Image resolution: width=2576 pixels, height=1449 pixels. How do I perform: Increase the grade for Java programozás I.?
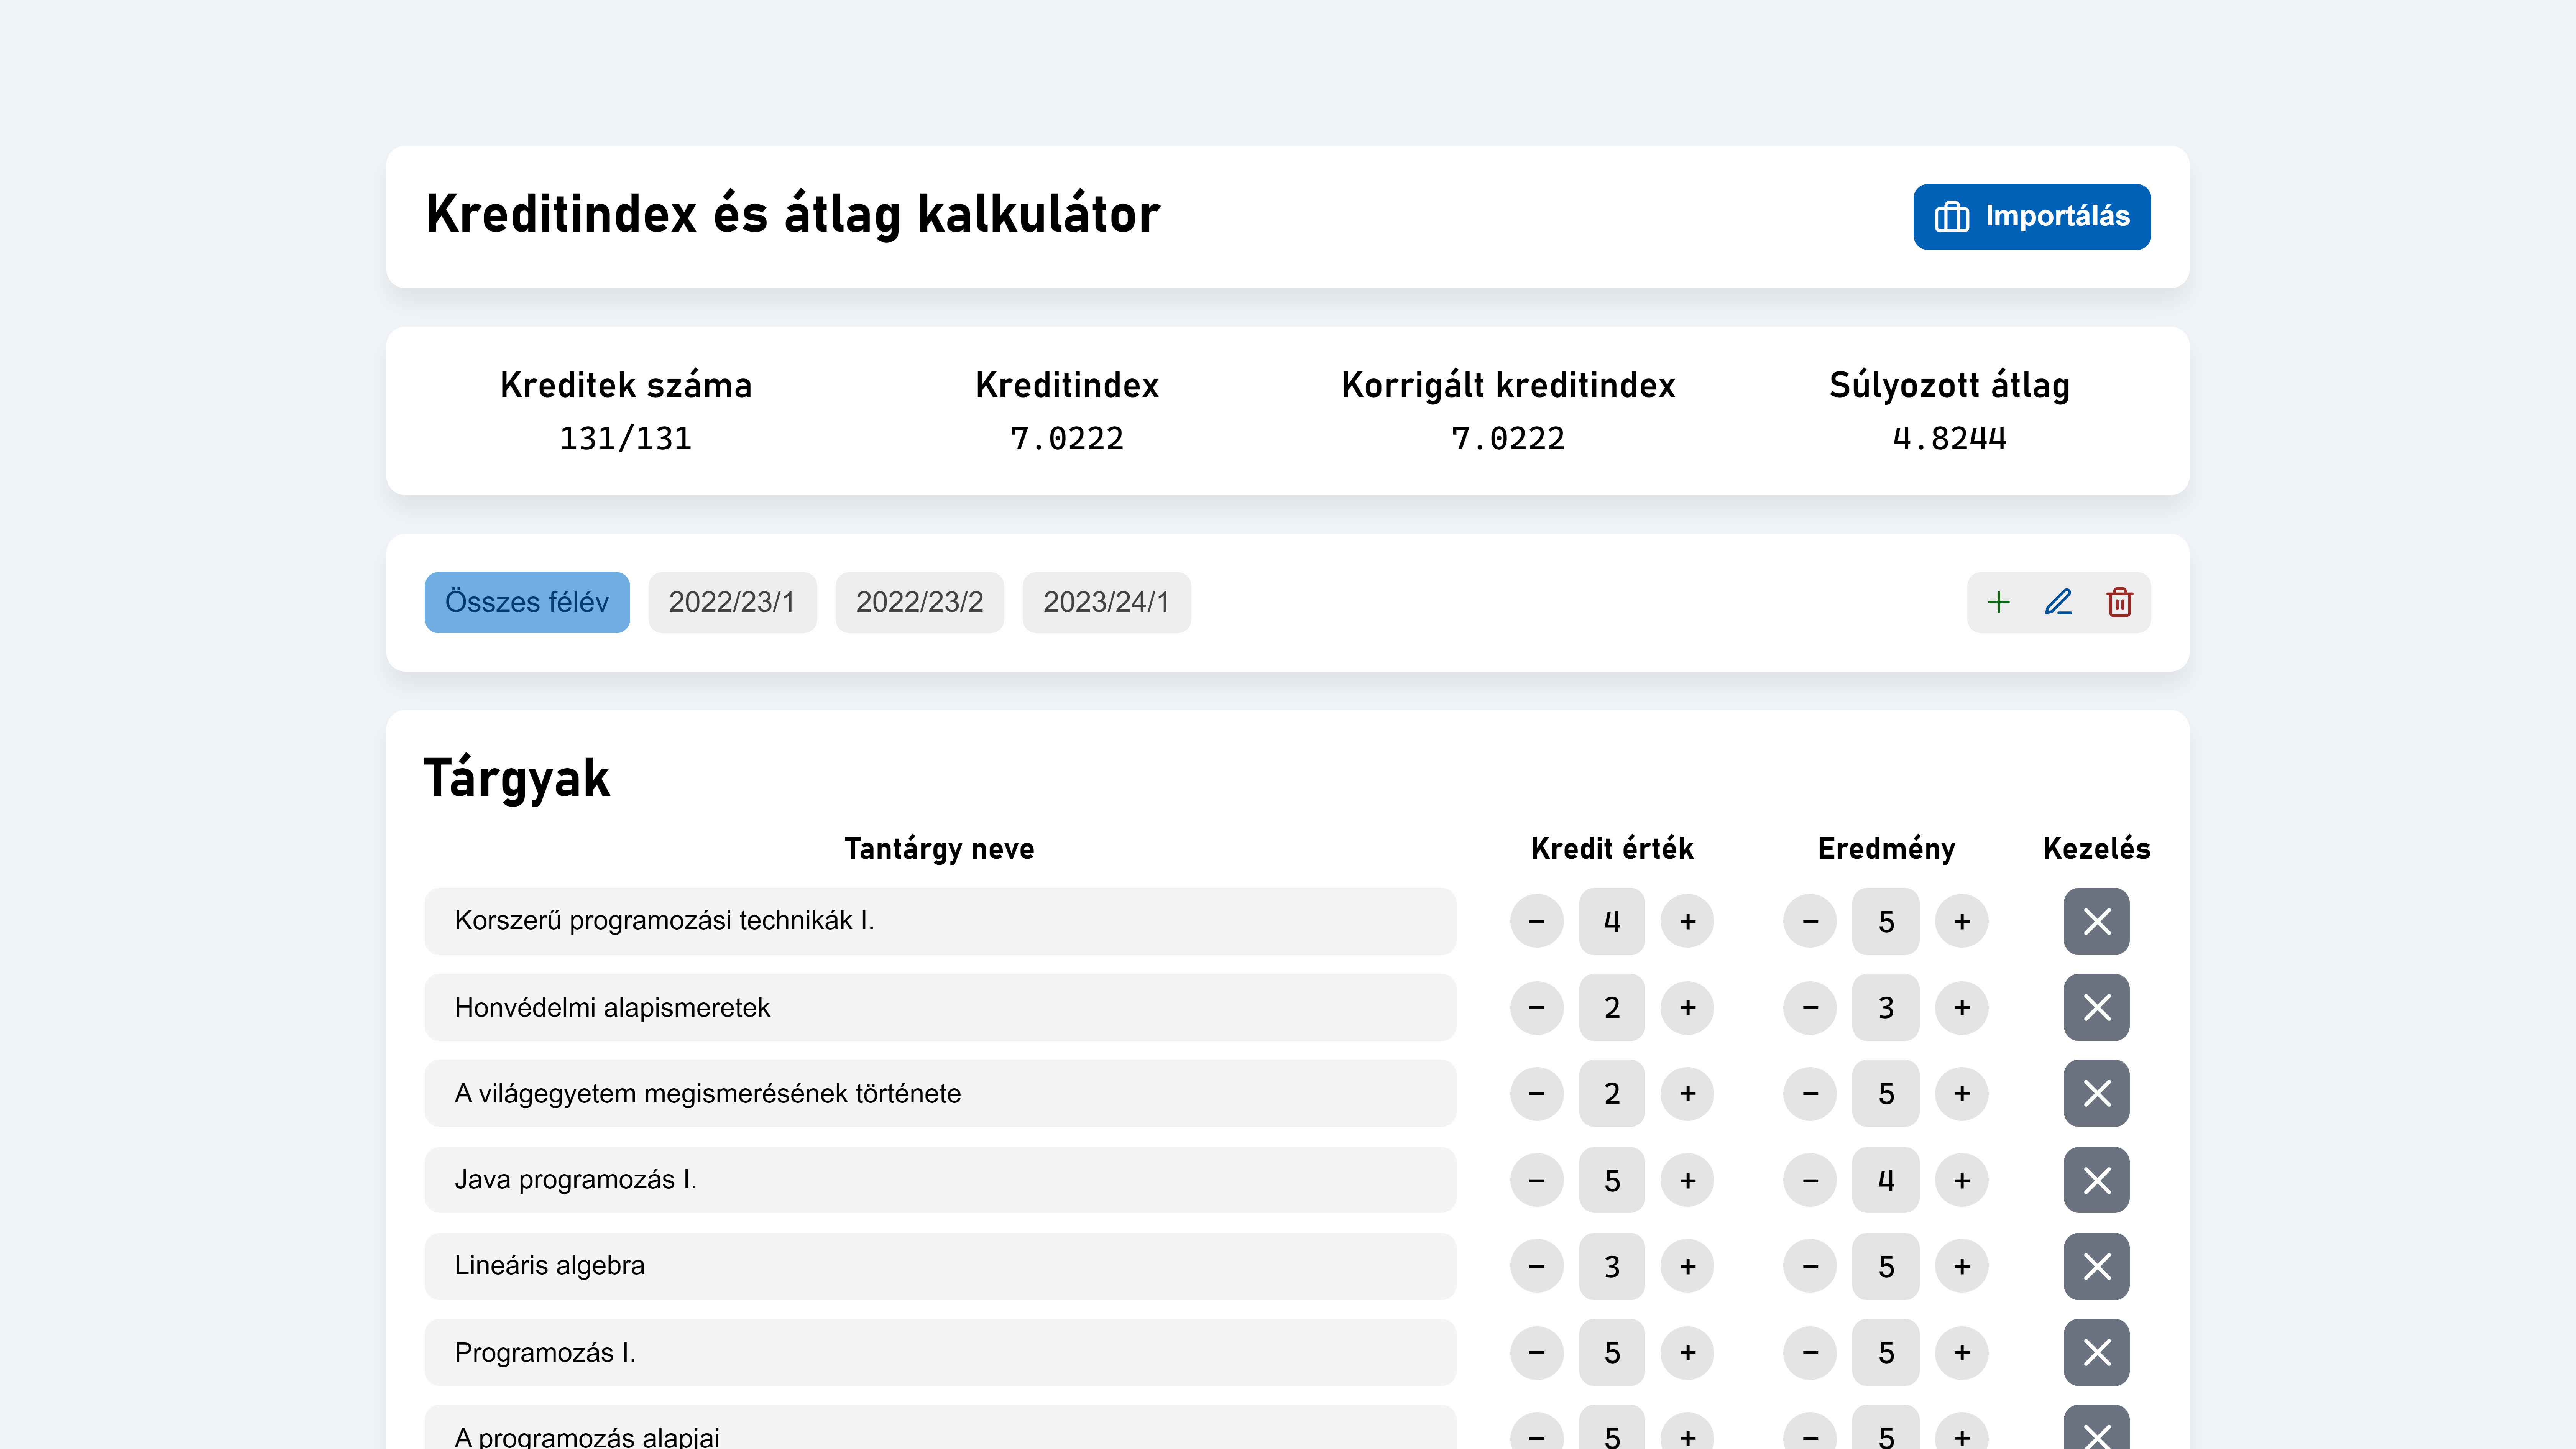point(1961,1180)
